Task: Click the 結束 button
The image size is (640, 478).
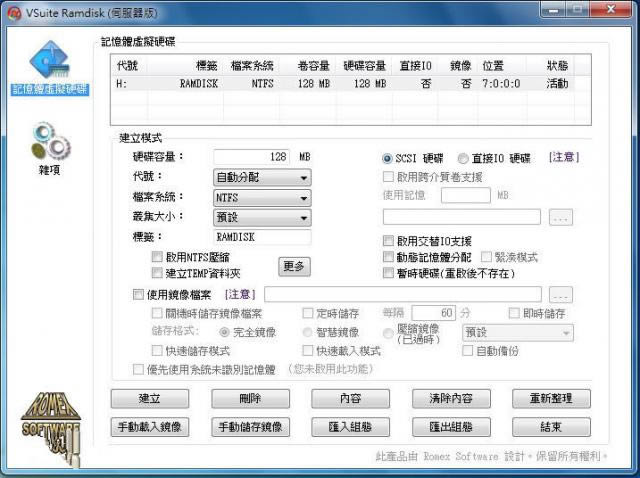Action: (551, 427)
